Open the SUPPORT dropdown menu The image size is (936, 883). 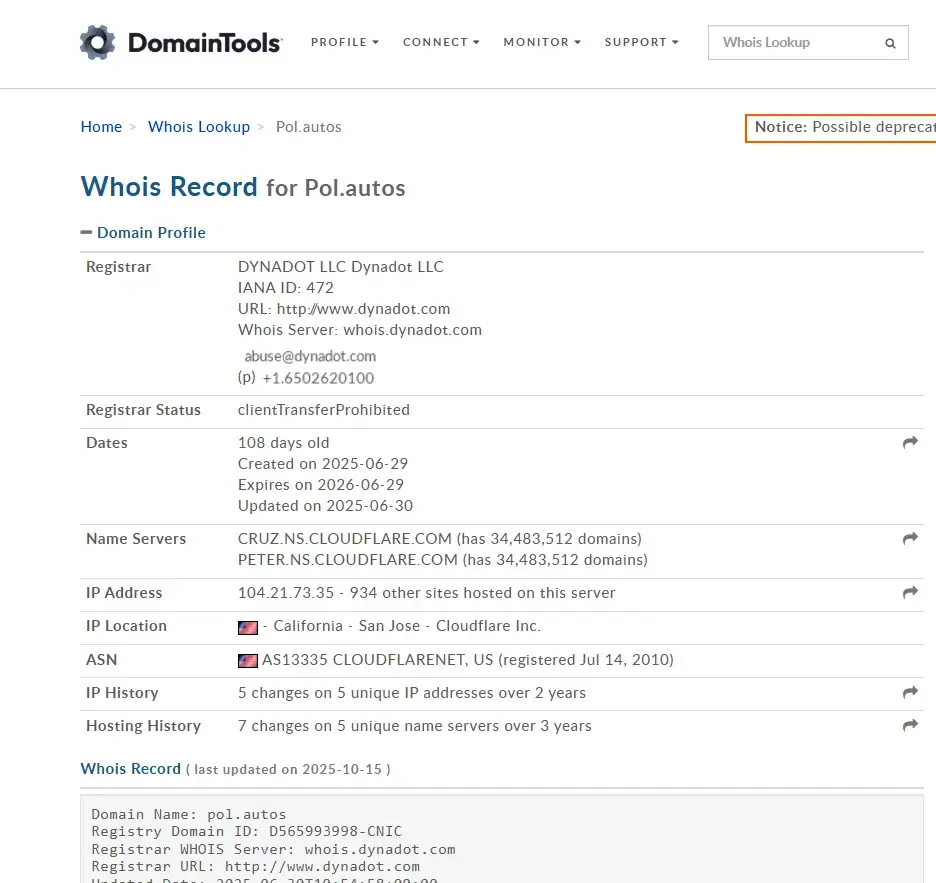642,42
